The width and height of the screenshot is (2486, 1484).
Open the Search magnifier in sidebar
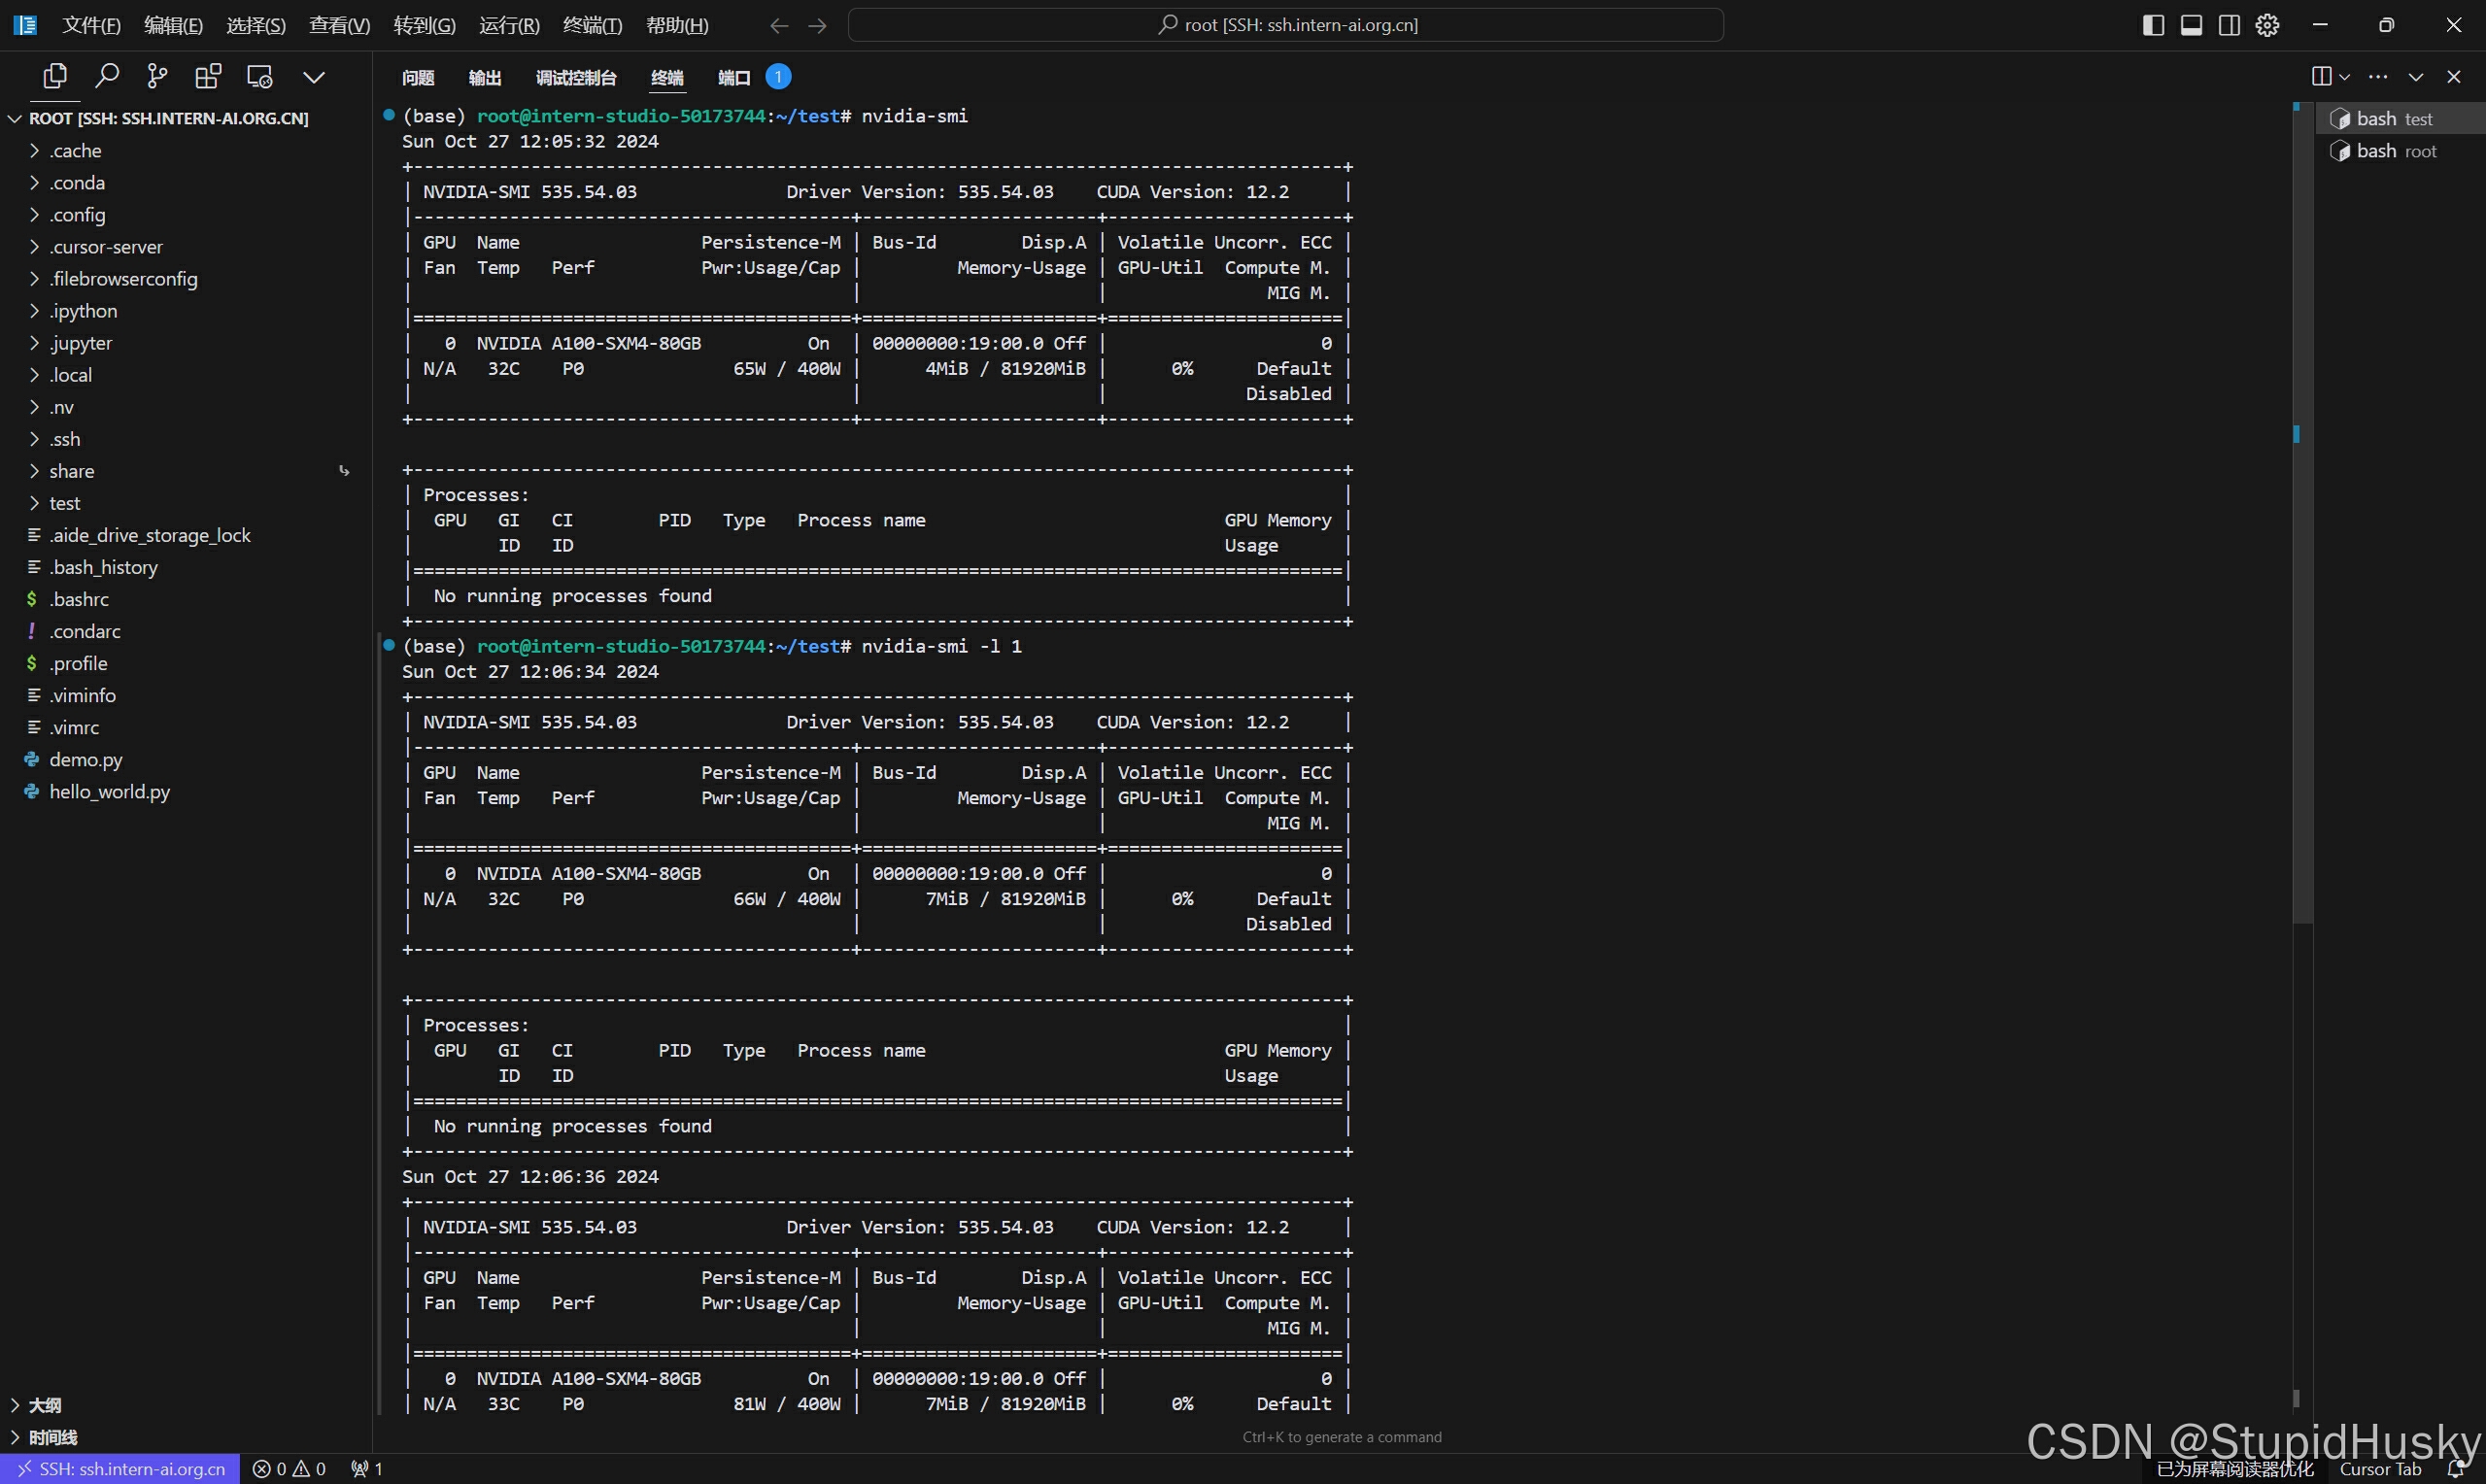[106, 76]
